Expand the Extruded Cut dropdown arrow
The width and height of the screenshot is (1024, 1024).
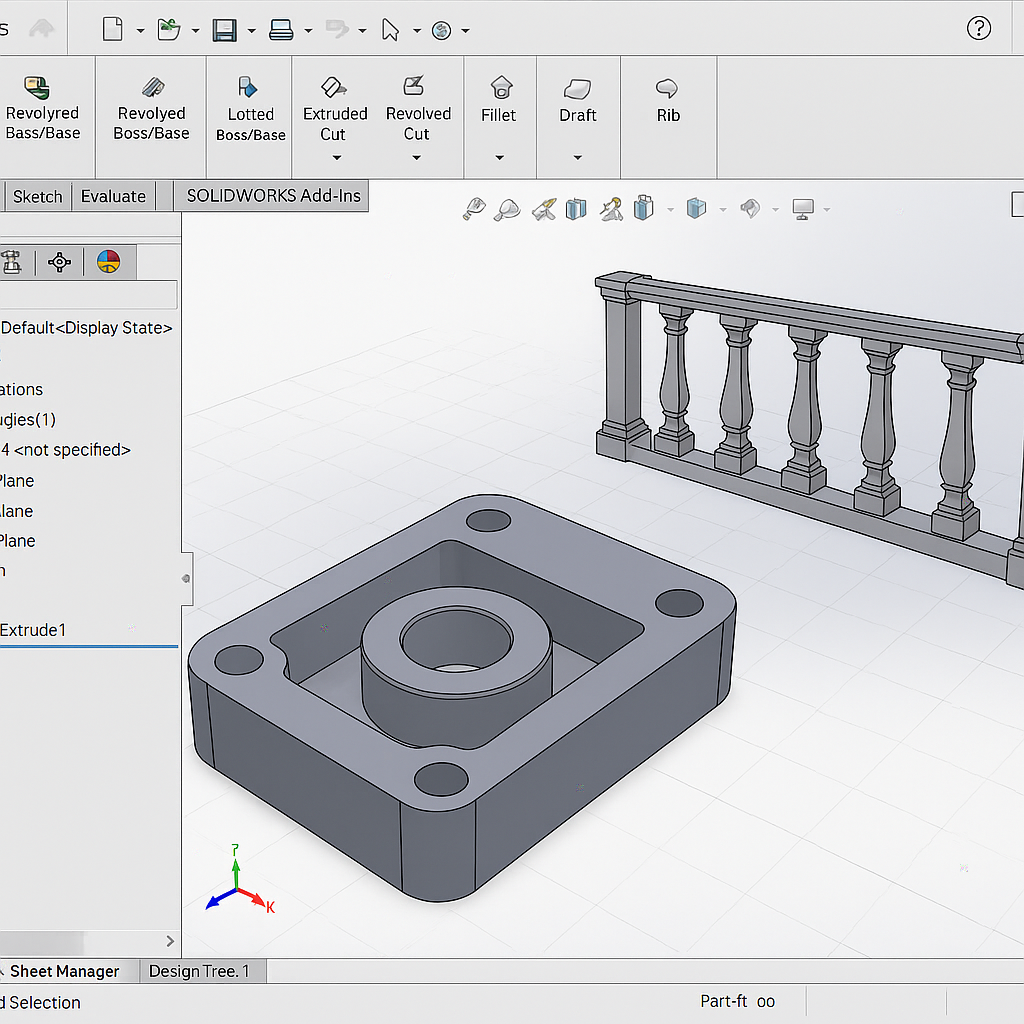click(336, 158)
